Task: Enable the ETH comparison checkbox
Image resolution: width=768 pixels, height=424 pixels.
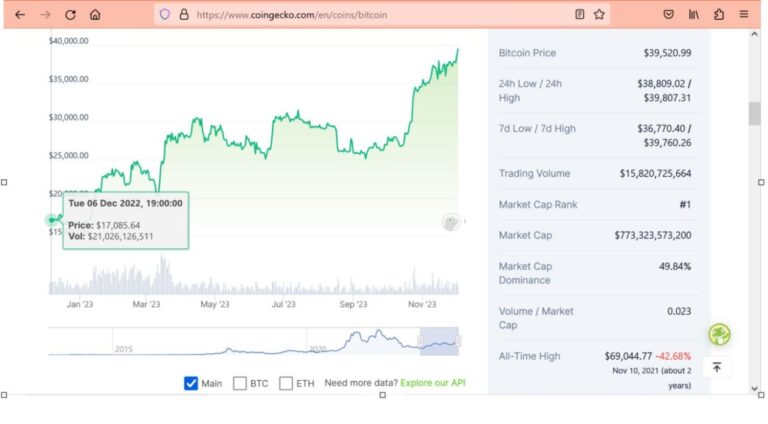Action: [286, 383]
